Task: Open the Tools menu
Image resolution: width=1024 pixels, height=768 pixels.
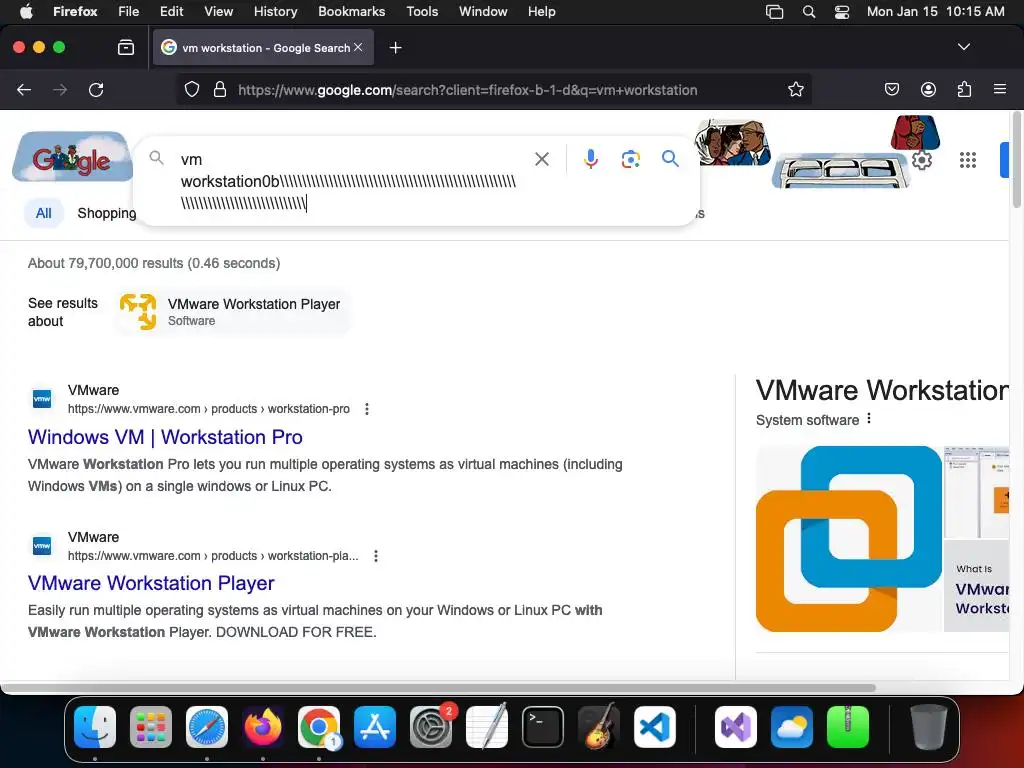Action: point(422,12)
